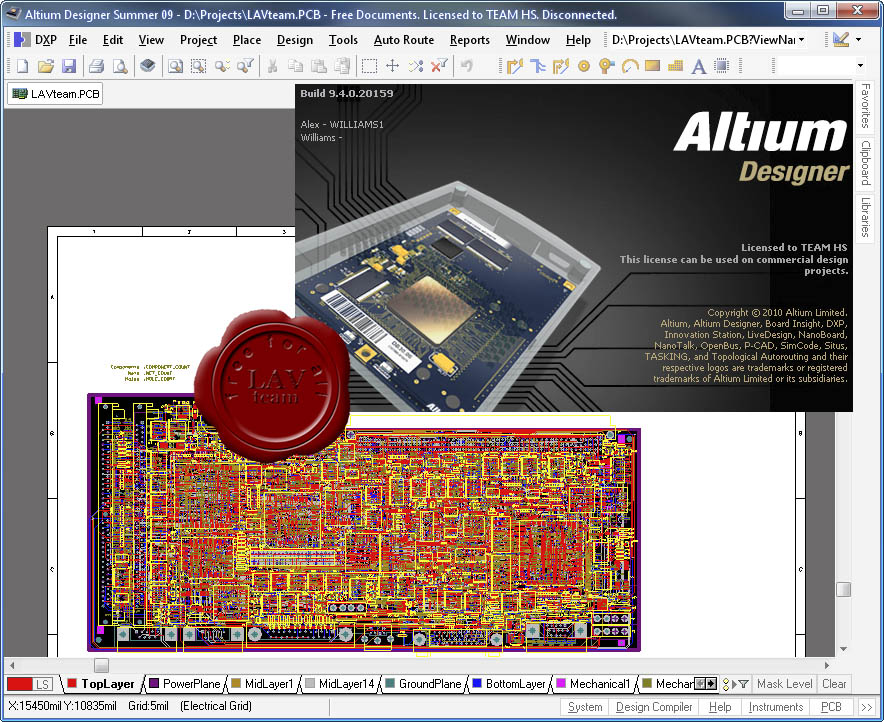884x722 pixels.
Task: Click the Clear button in layer bar
Action: (834, 684)
